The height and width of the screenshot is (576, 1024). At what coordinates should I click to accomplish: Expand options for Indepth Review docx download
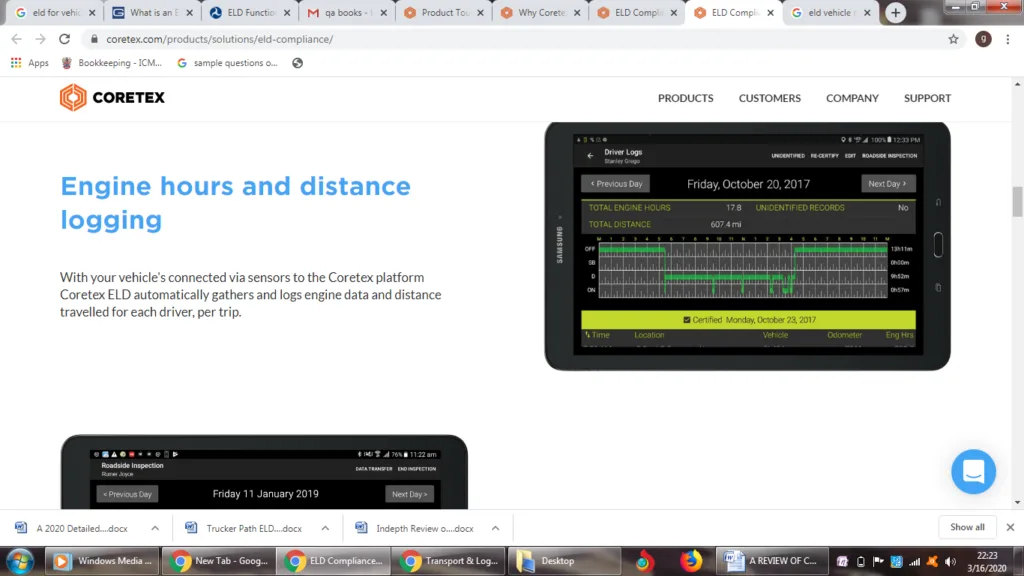496,528
